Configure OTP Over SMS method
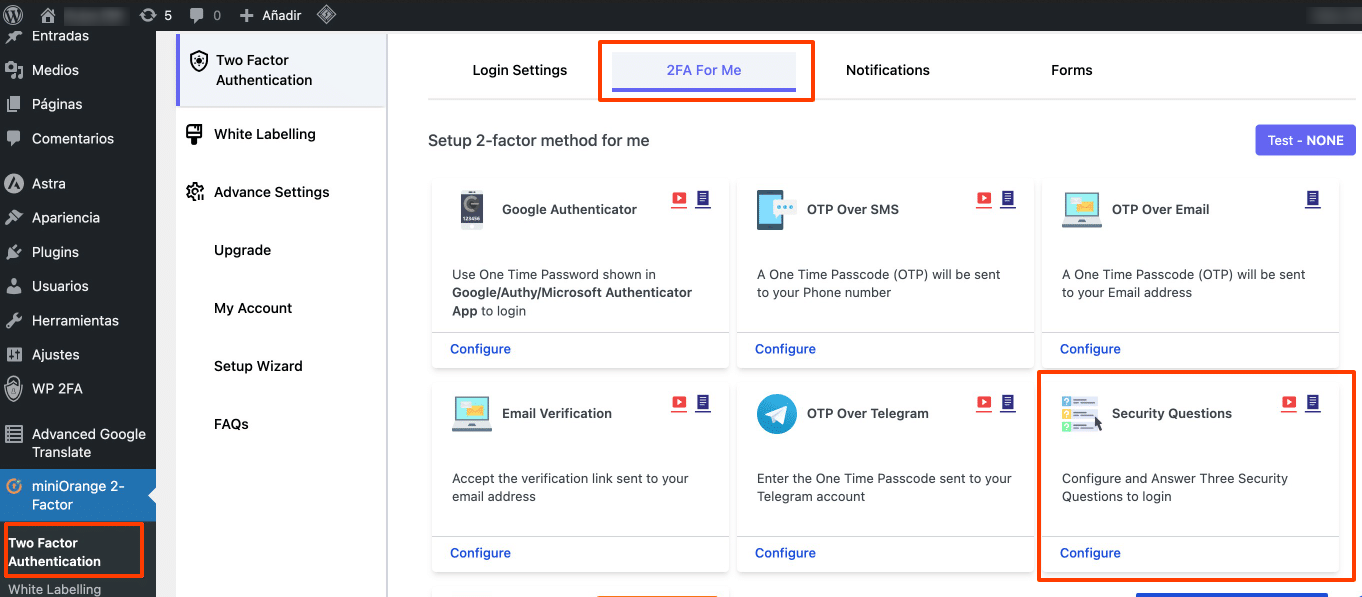 785,349
